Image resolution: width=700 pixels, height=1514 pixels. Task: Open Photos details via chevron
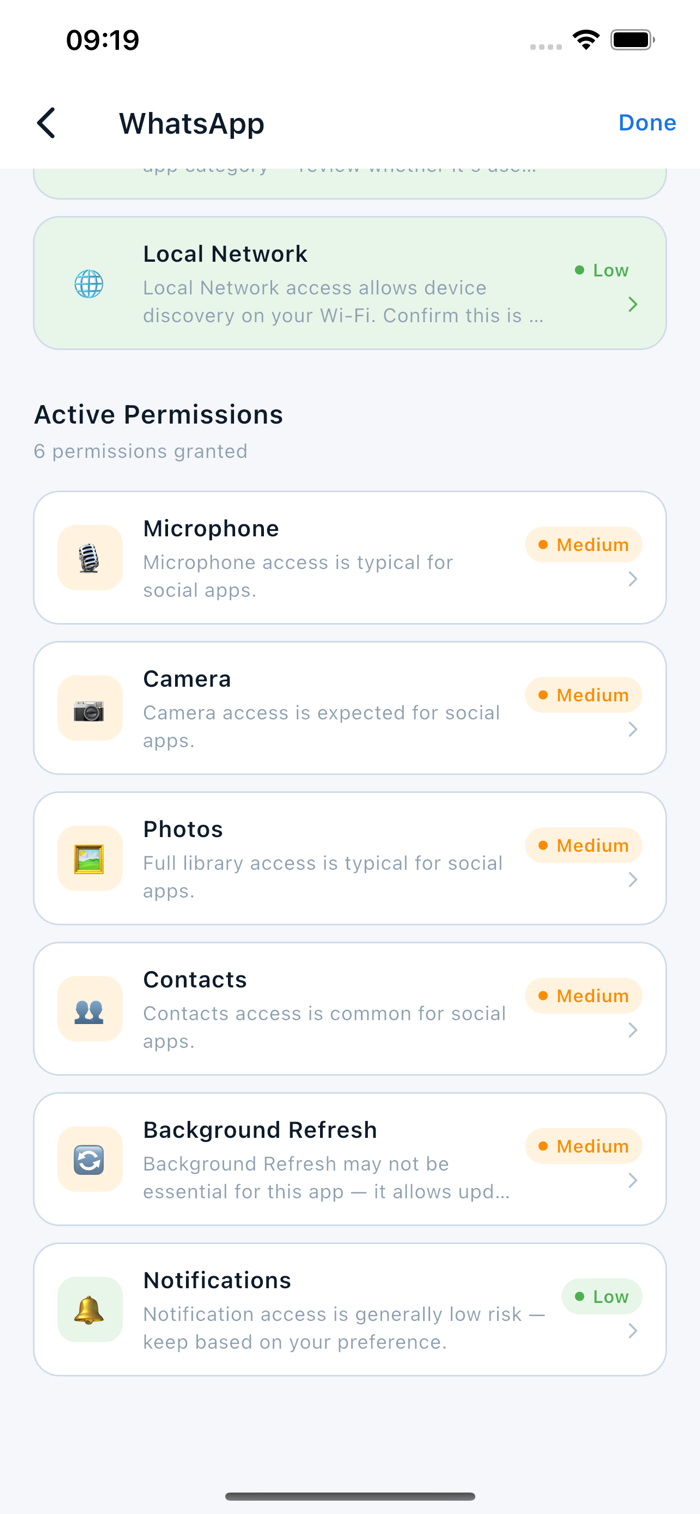(633, 880)
